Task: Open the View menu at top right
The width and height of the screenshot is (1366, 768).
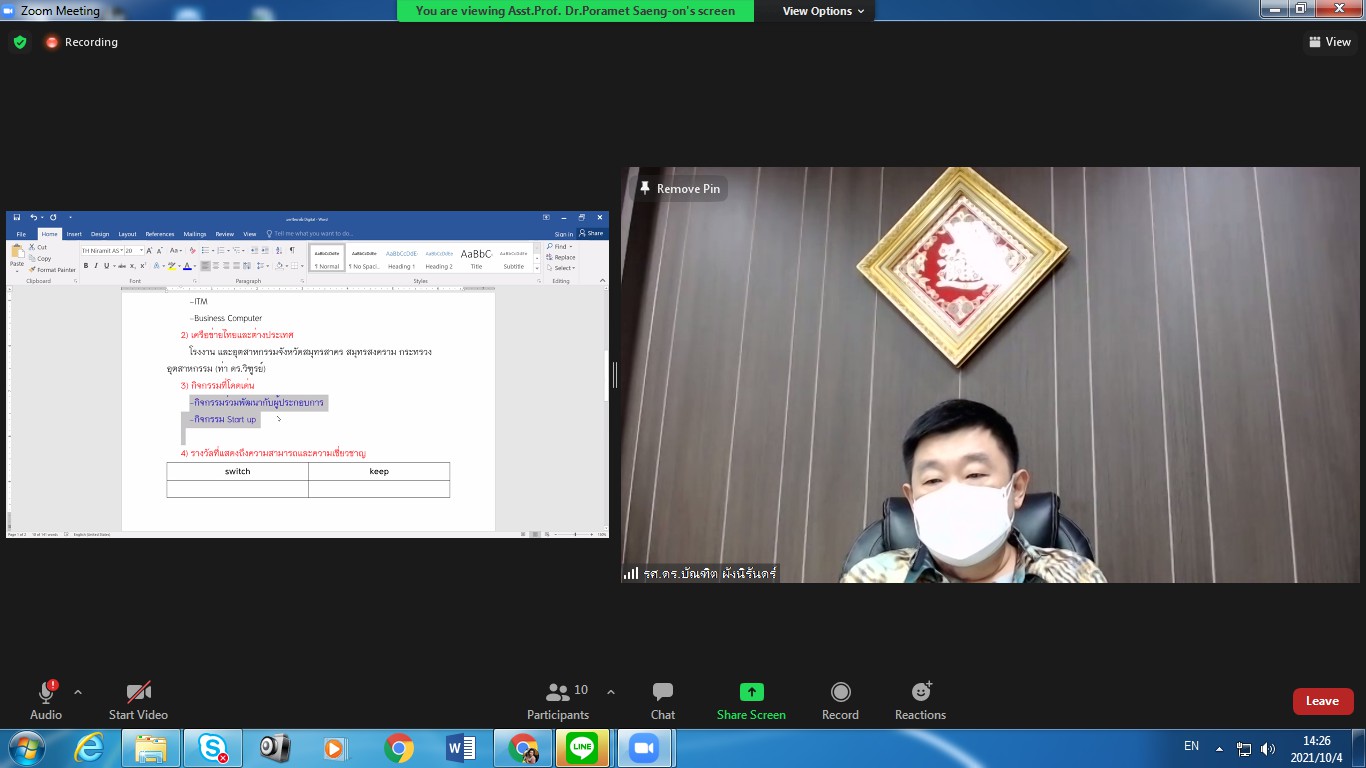Action: pos(1329,42)
